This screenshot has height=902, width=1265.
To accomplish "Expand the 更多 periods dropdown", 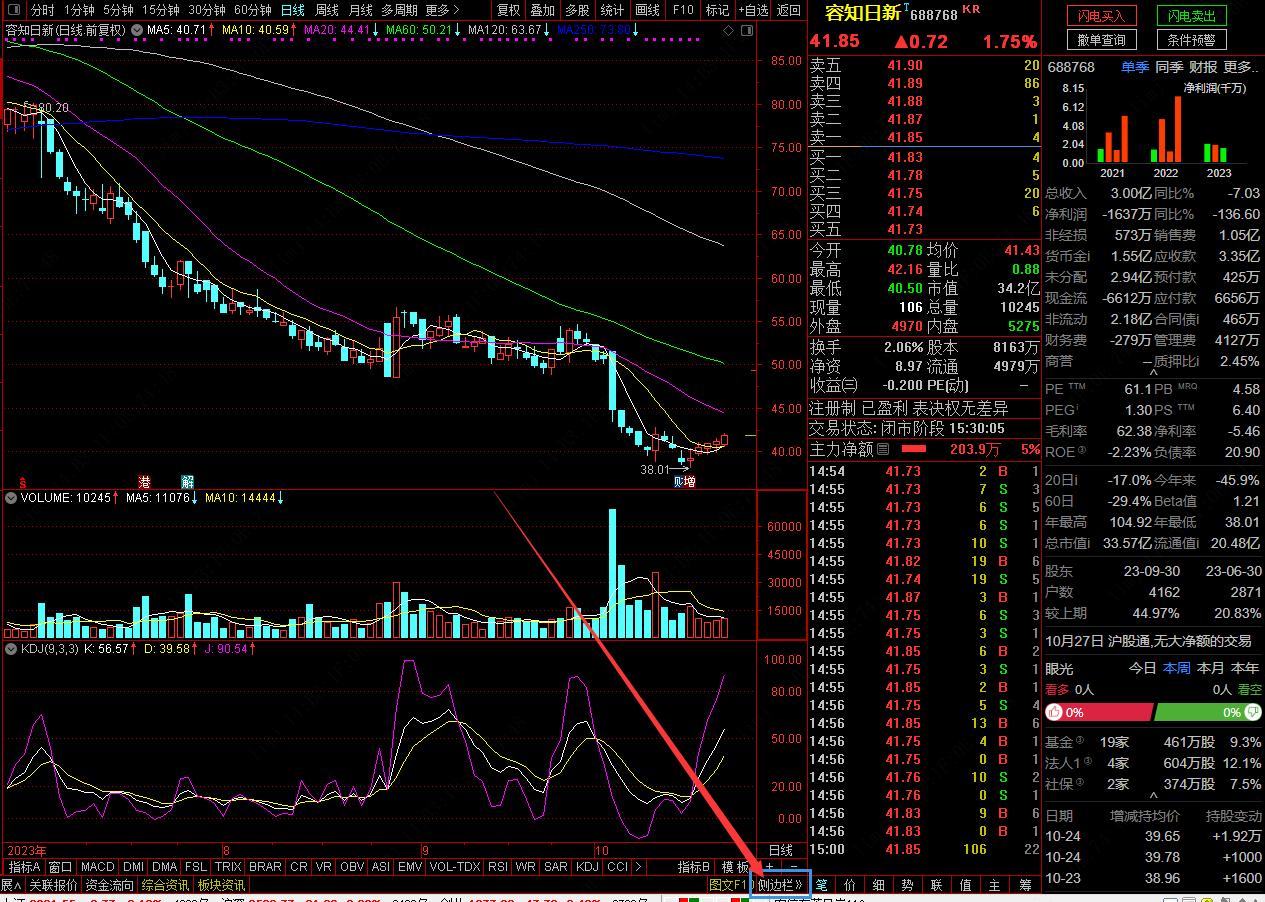I will pos(442,10).
